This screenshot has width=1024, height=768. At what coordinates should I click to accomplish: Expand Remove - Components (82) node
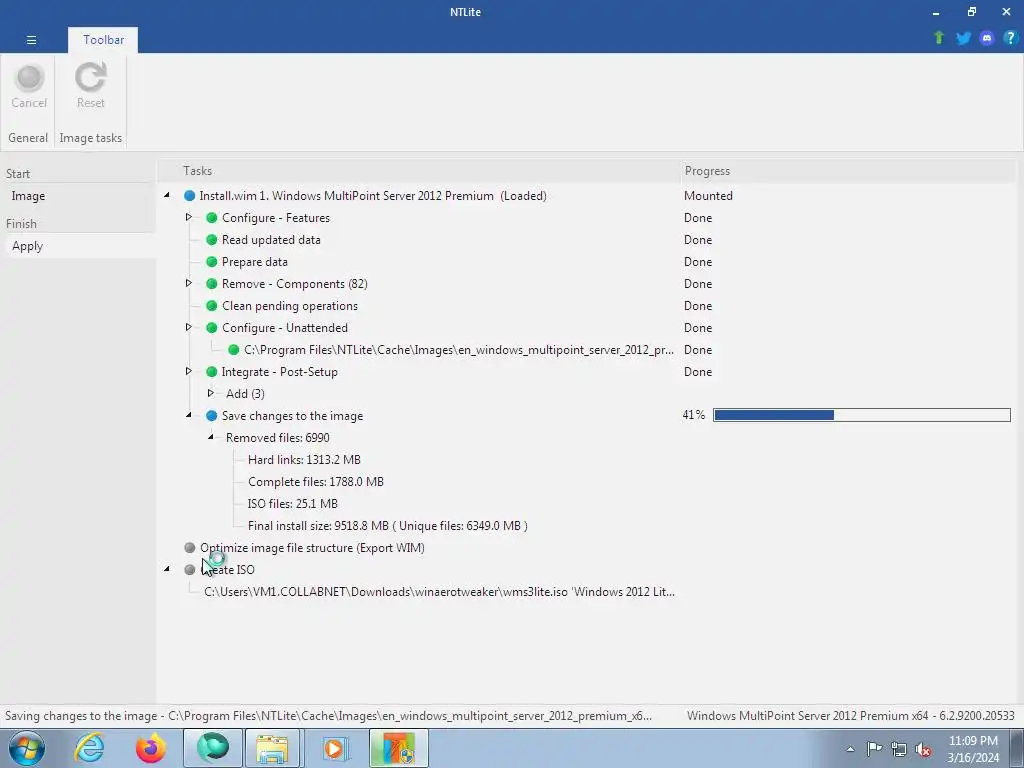tap(189, 283)
